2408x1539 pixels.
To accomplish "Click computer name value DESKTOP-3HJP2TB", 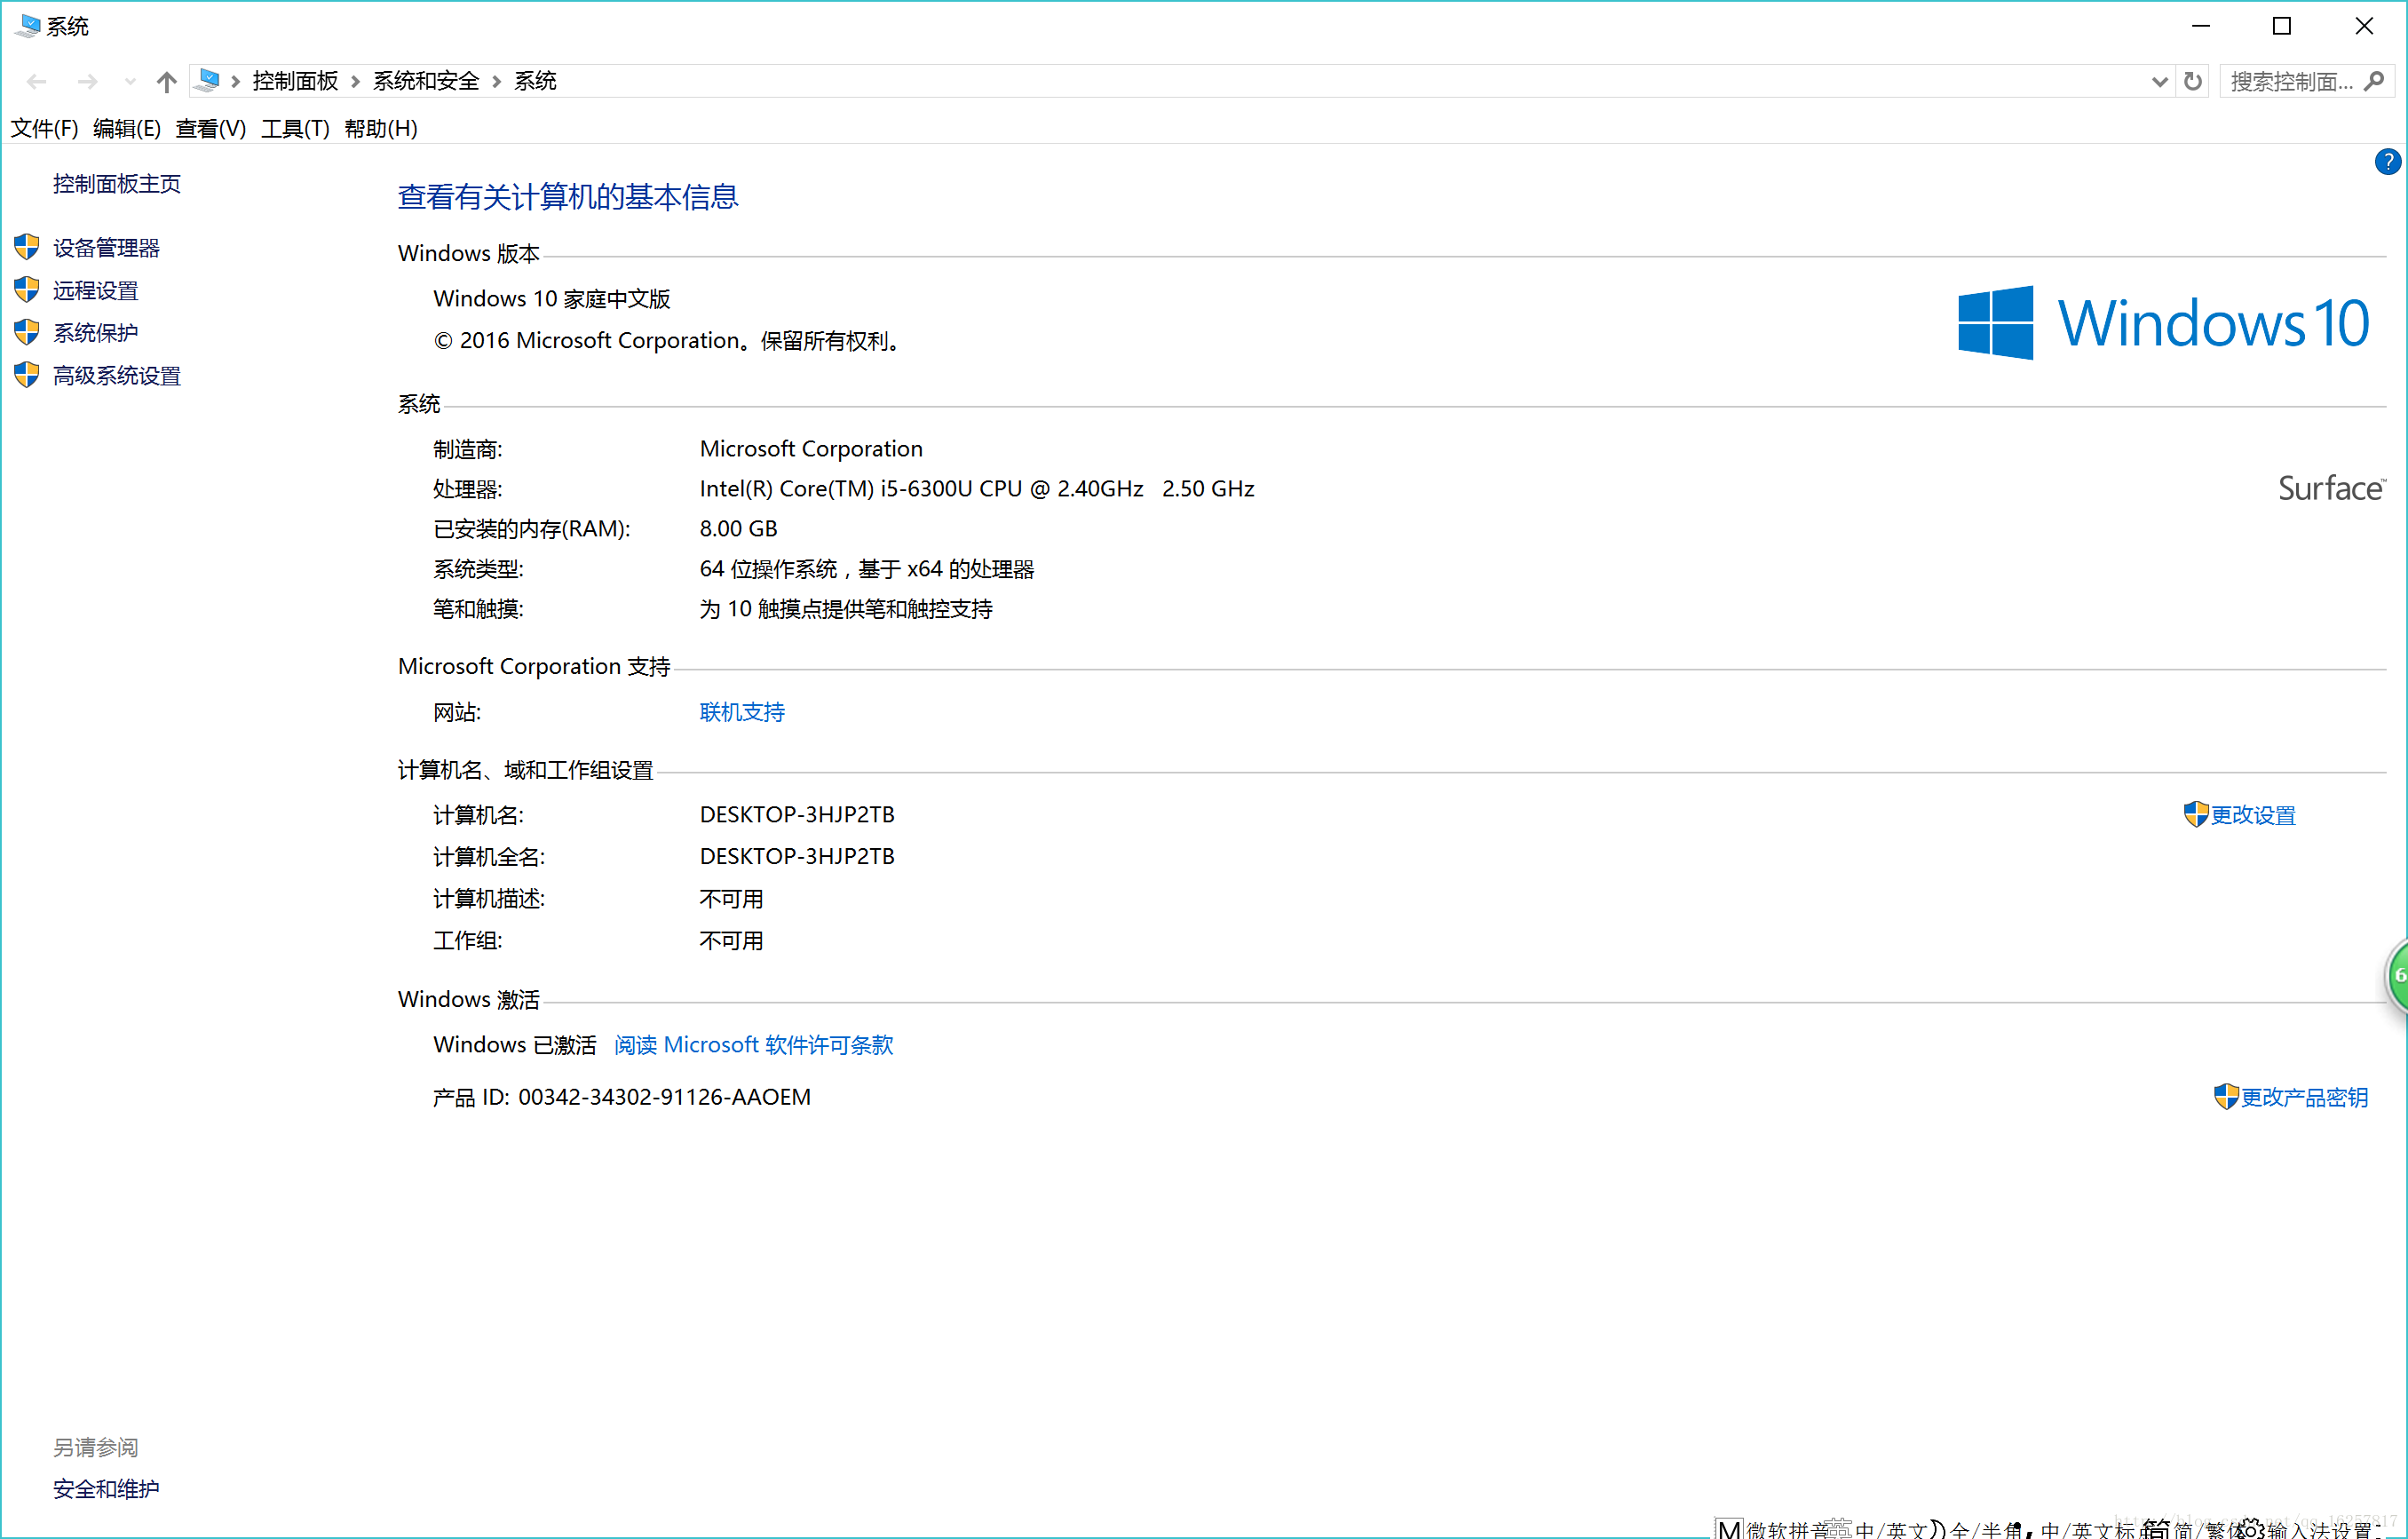I will (797, 815).
